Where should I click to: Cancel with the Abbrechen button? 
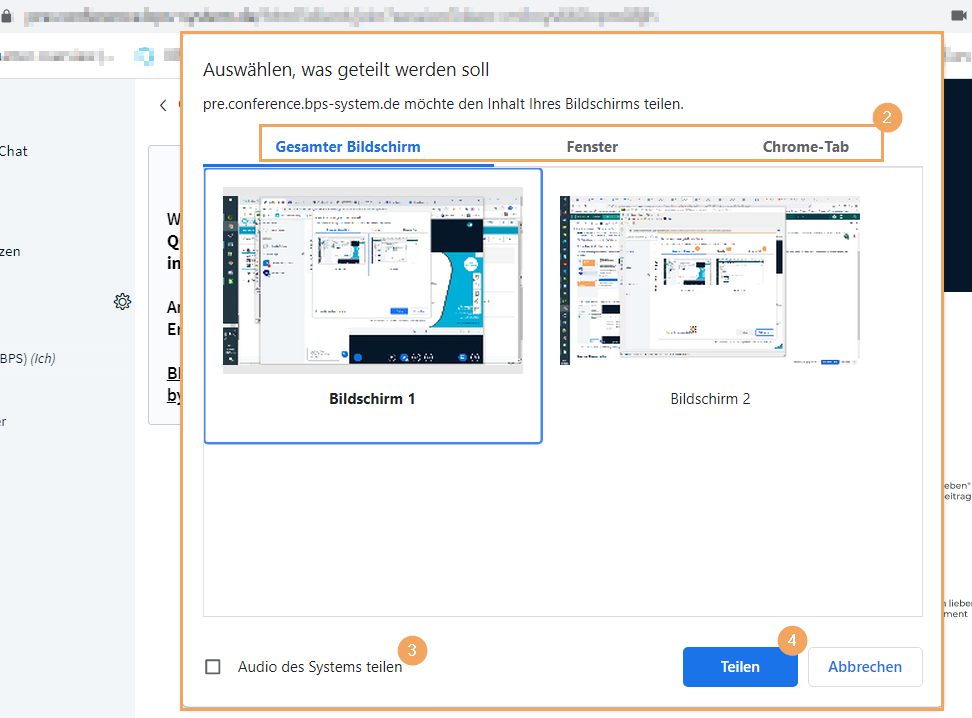pyautogui.click(x=864, y=667)
